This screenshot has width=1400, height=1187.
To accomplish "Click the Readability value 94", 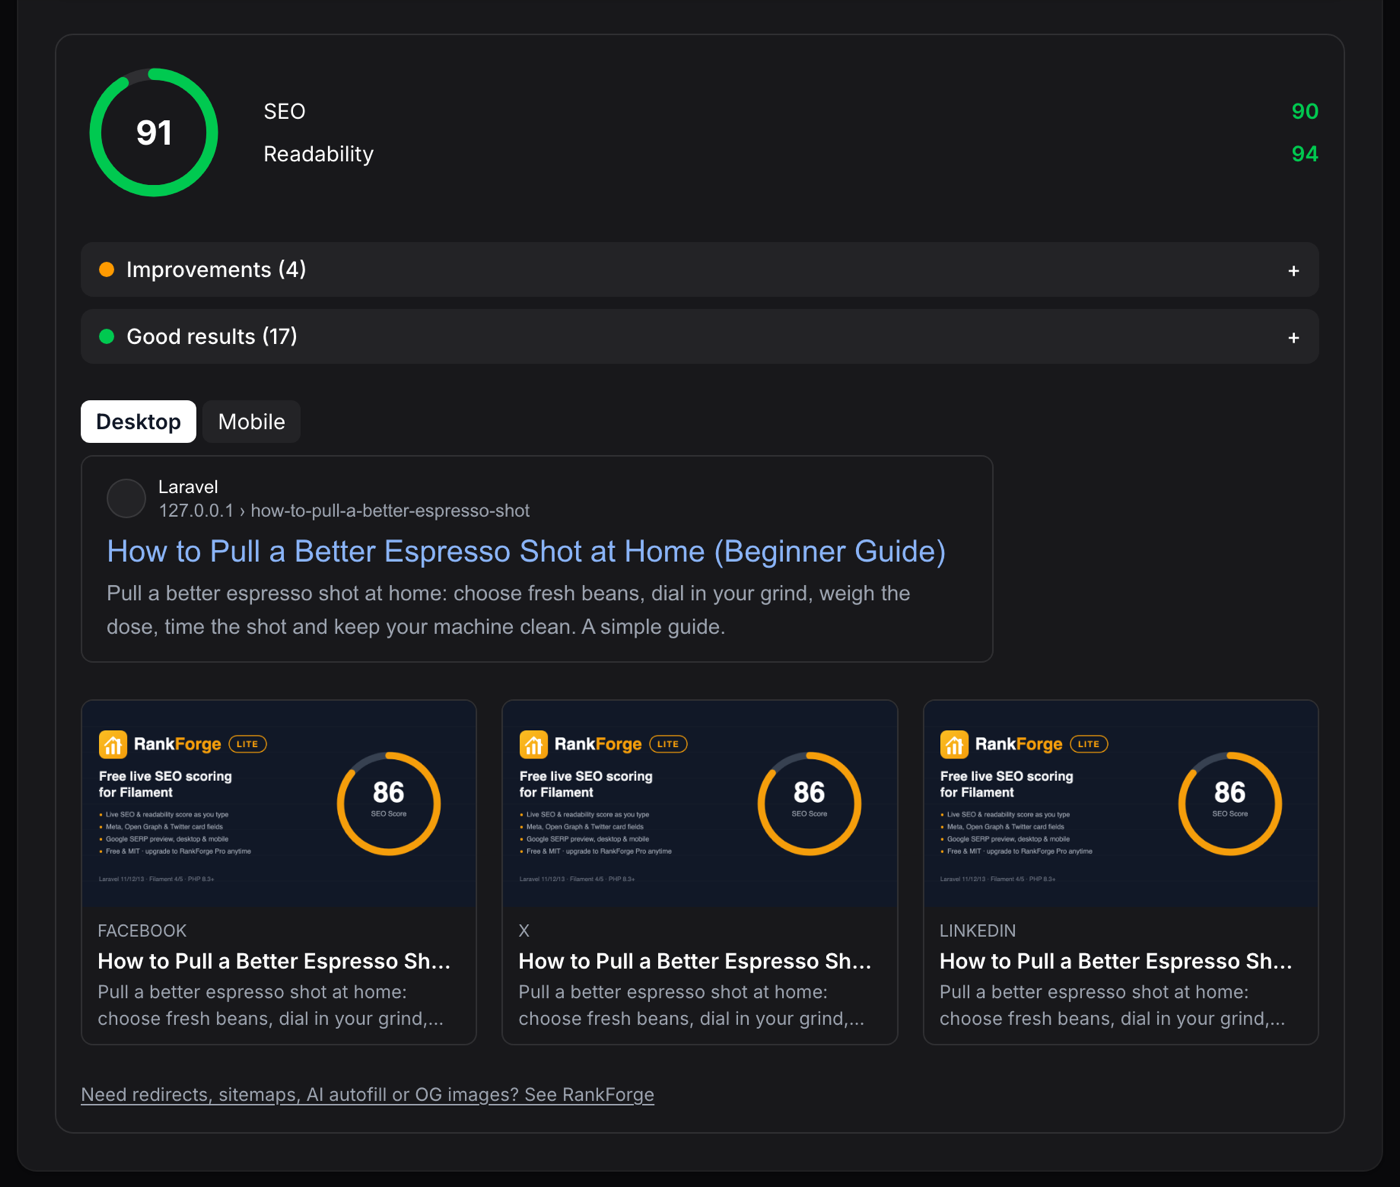I will click(x=1304, y=154).
